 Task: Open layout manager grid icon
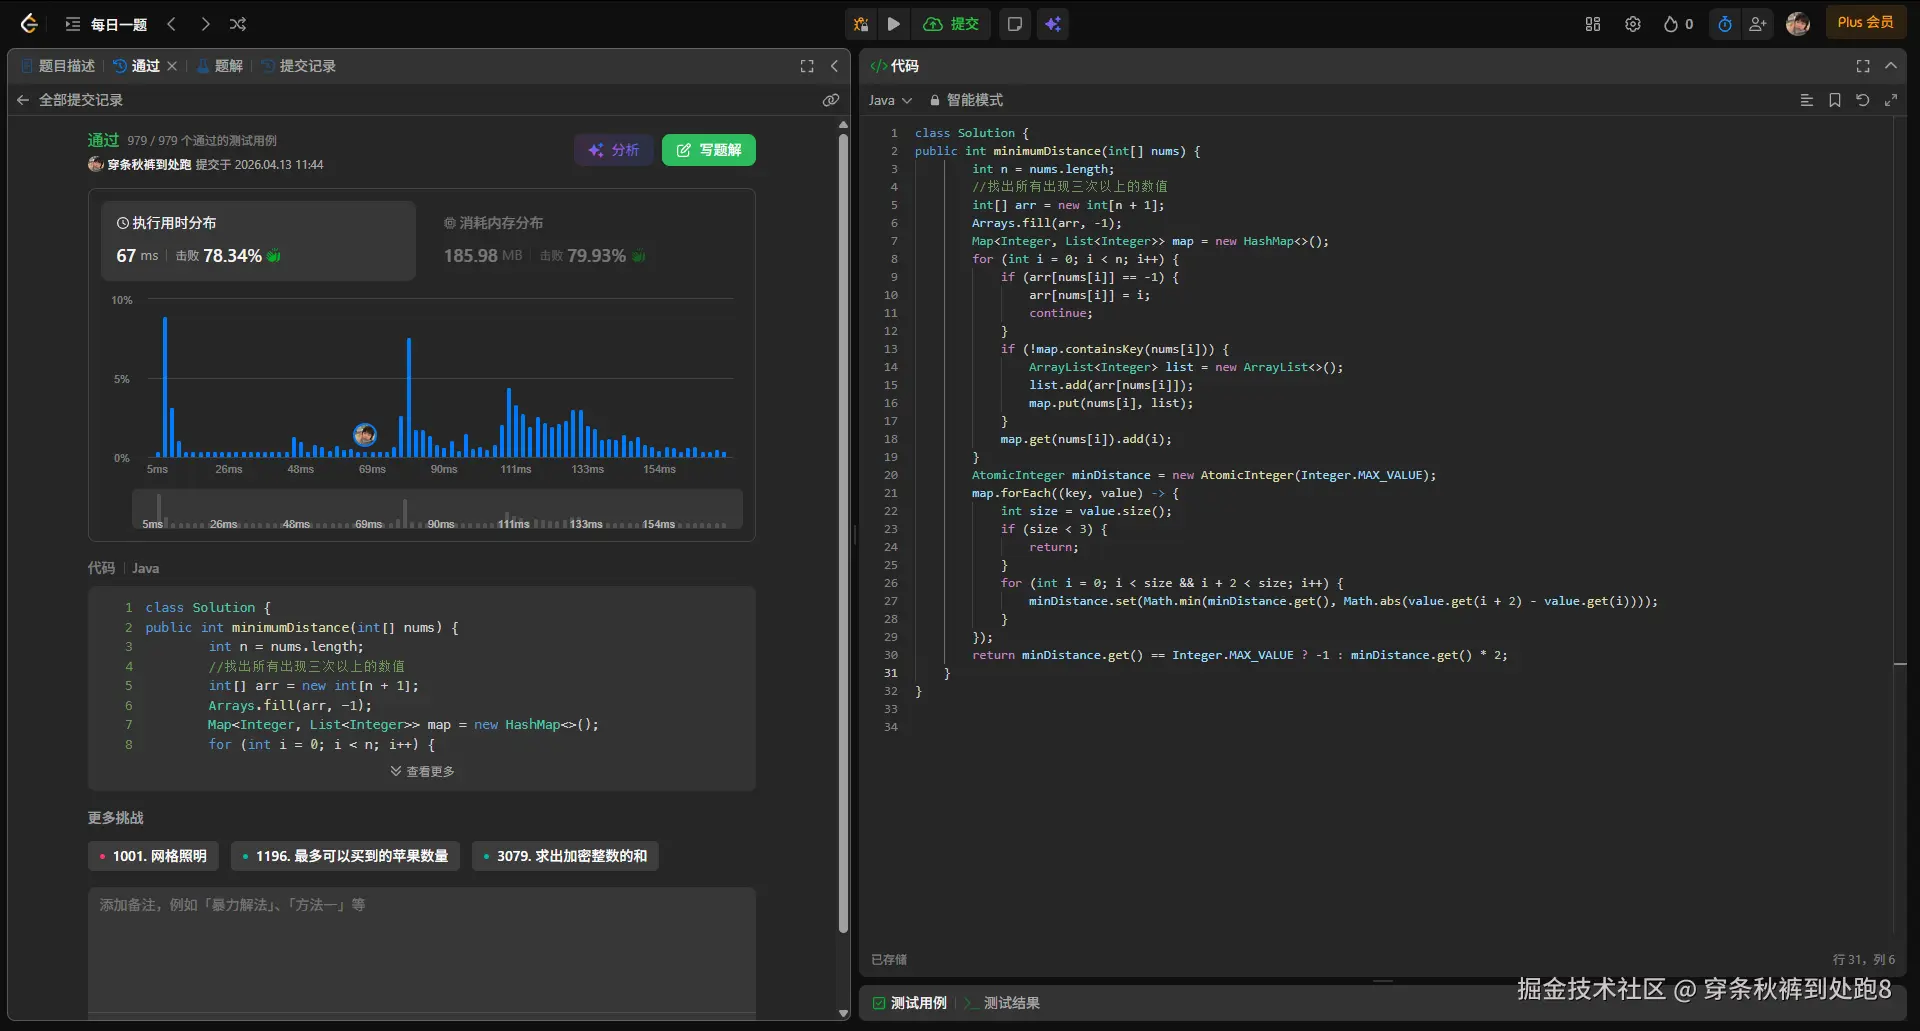pos(1593,24)
